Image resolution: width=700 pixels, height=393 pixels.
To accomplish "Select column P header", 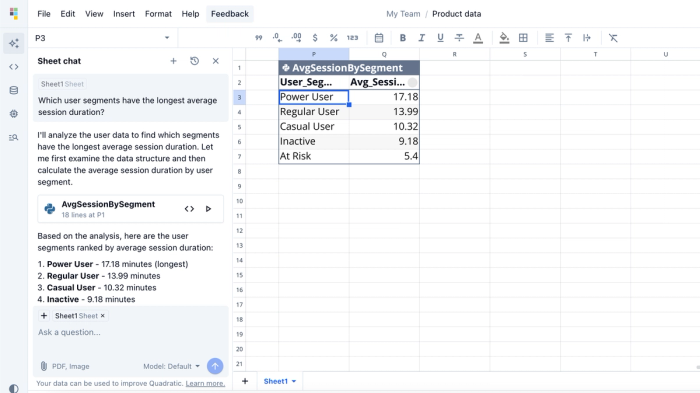I will [314, 54].
